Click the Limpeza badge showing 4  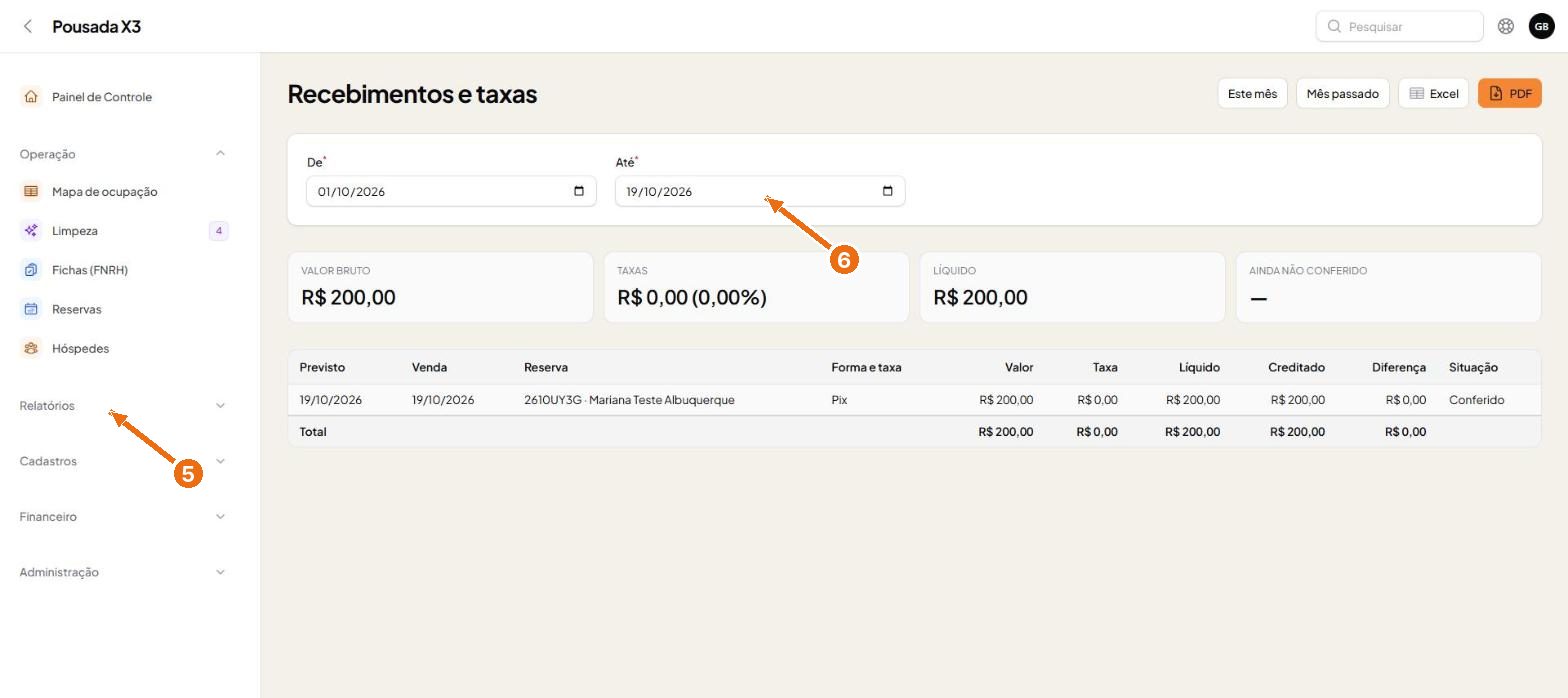tap(218, 231)
